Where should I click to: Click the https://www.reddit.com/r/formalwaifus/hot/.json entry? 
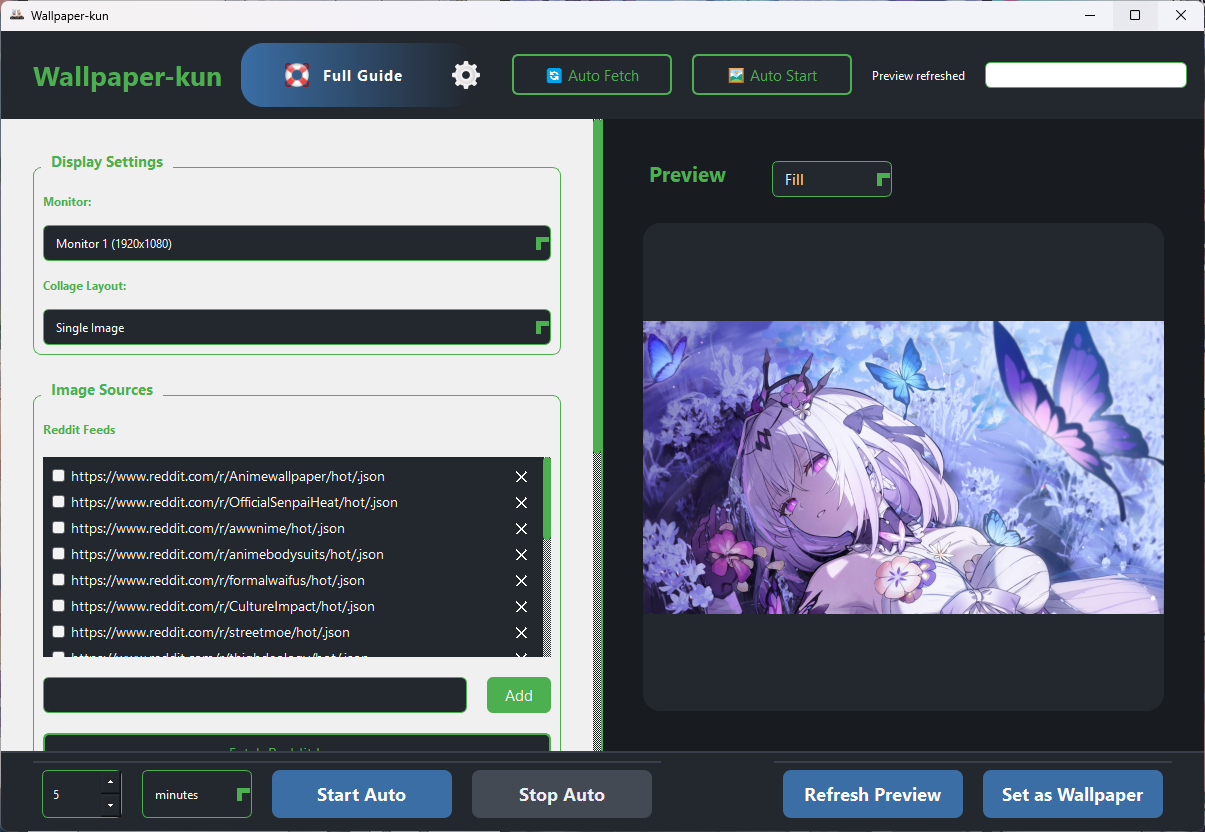click(218, 580)
